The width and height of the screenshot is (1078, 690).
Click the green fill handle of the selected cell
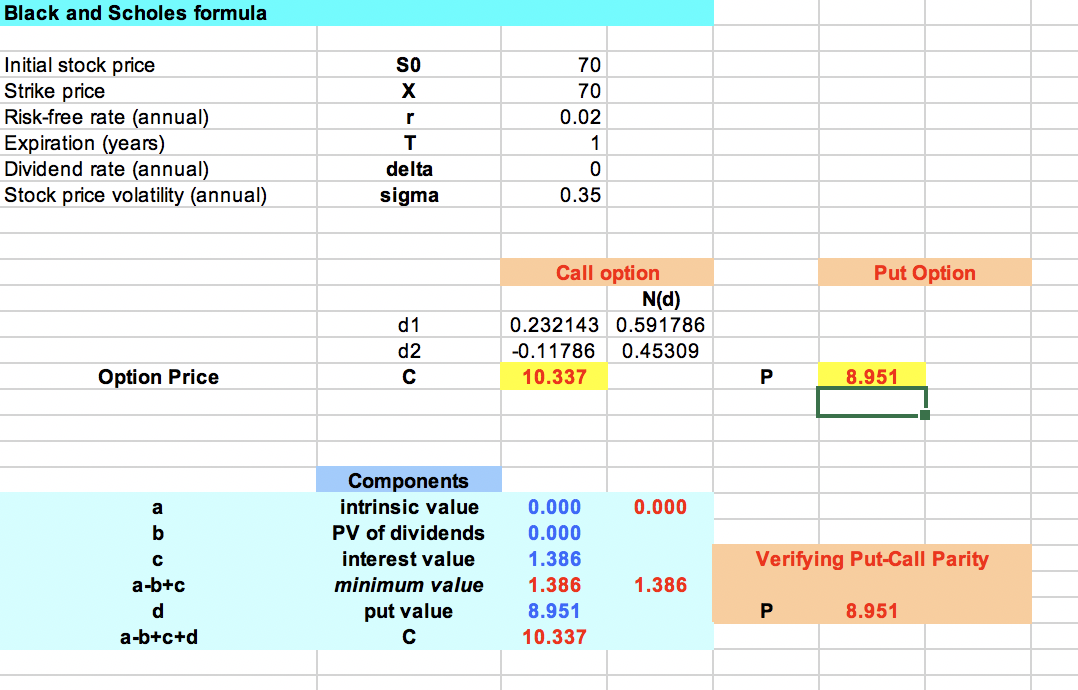[925, 414]
